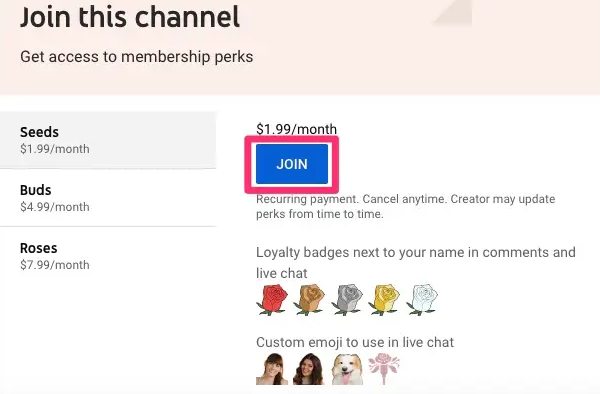
Task: Click the second woman face emoji
Action: 308,369
